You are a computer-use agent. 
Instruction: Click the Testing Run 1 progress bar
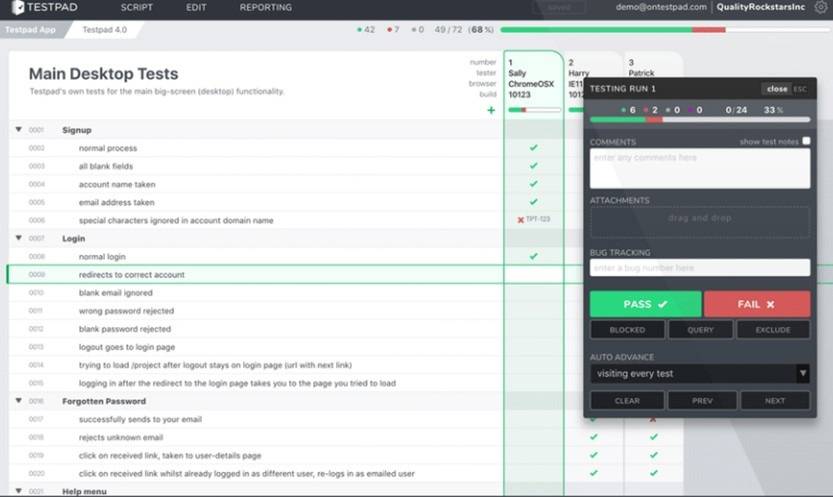[700, 119]
